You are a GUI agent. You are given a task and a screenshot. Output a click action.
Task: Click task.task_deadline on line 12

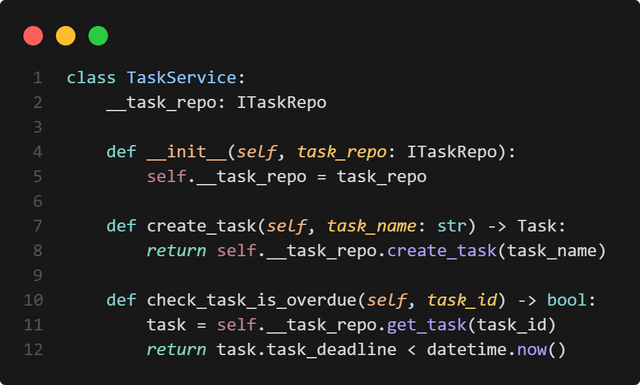306,350
